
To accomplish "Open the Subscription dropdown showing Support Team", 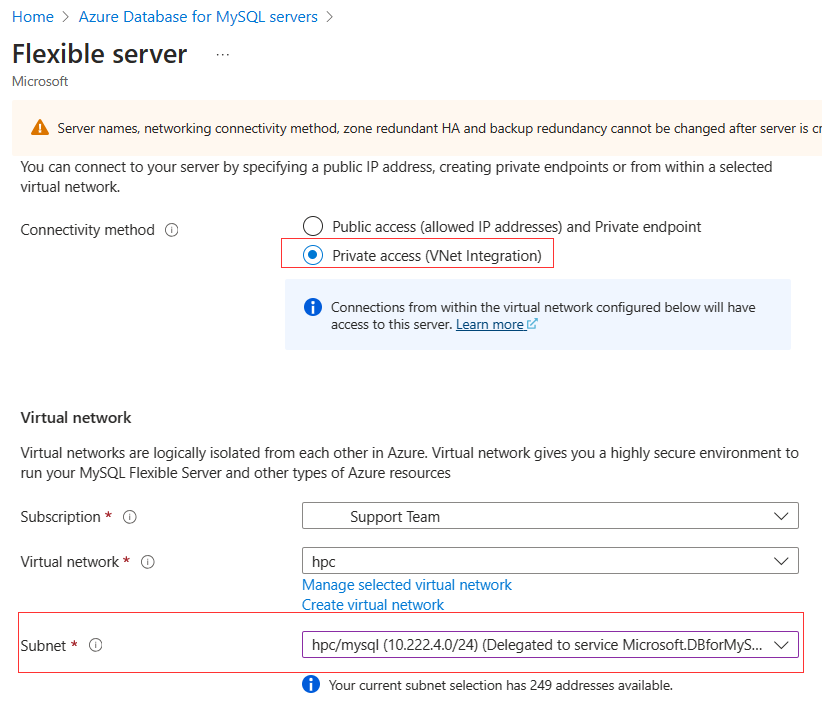I will coord(550,516).
